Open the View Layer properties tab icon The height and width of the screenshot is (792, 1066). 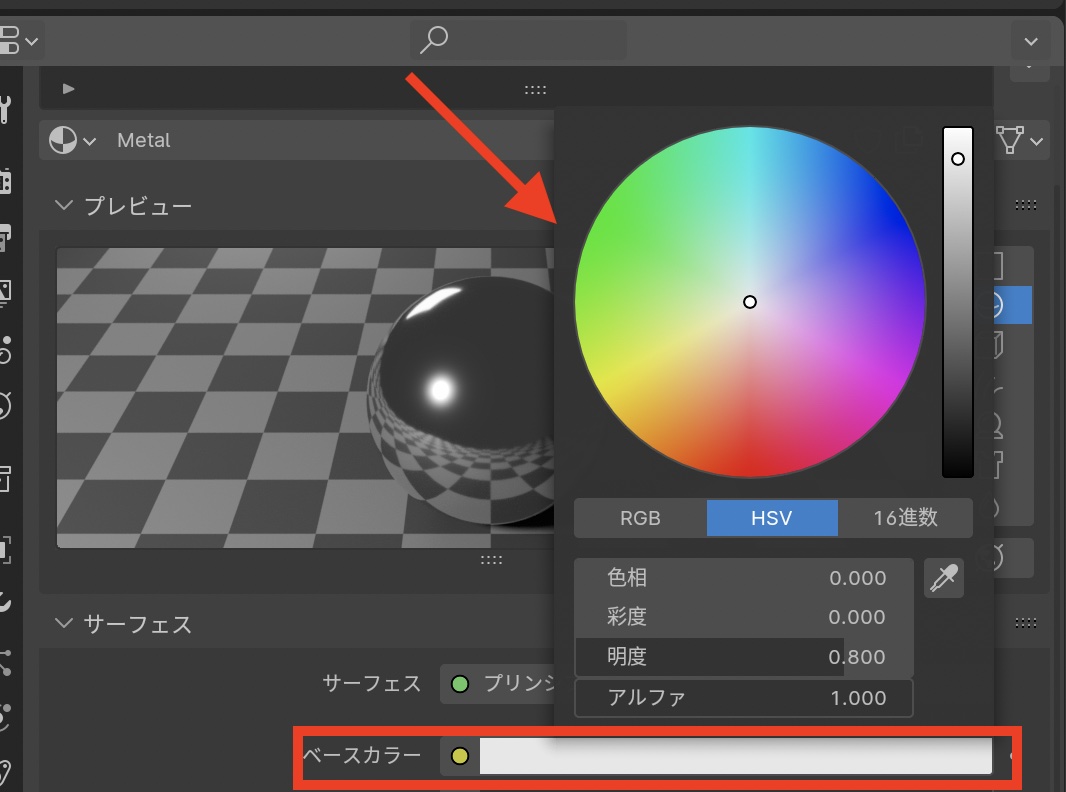click(x=5, y=292)
